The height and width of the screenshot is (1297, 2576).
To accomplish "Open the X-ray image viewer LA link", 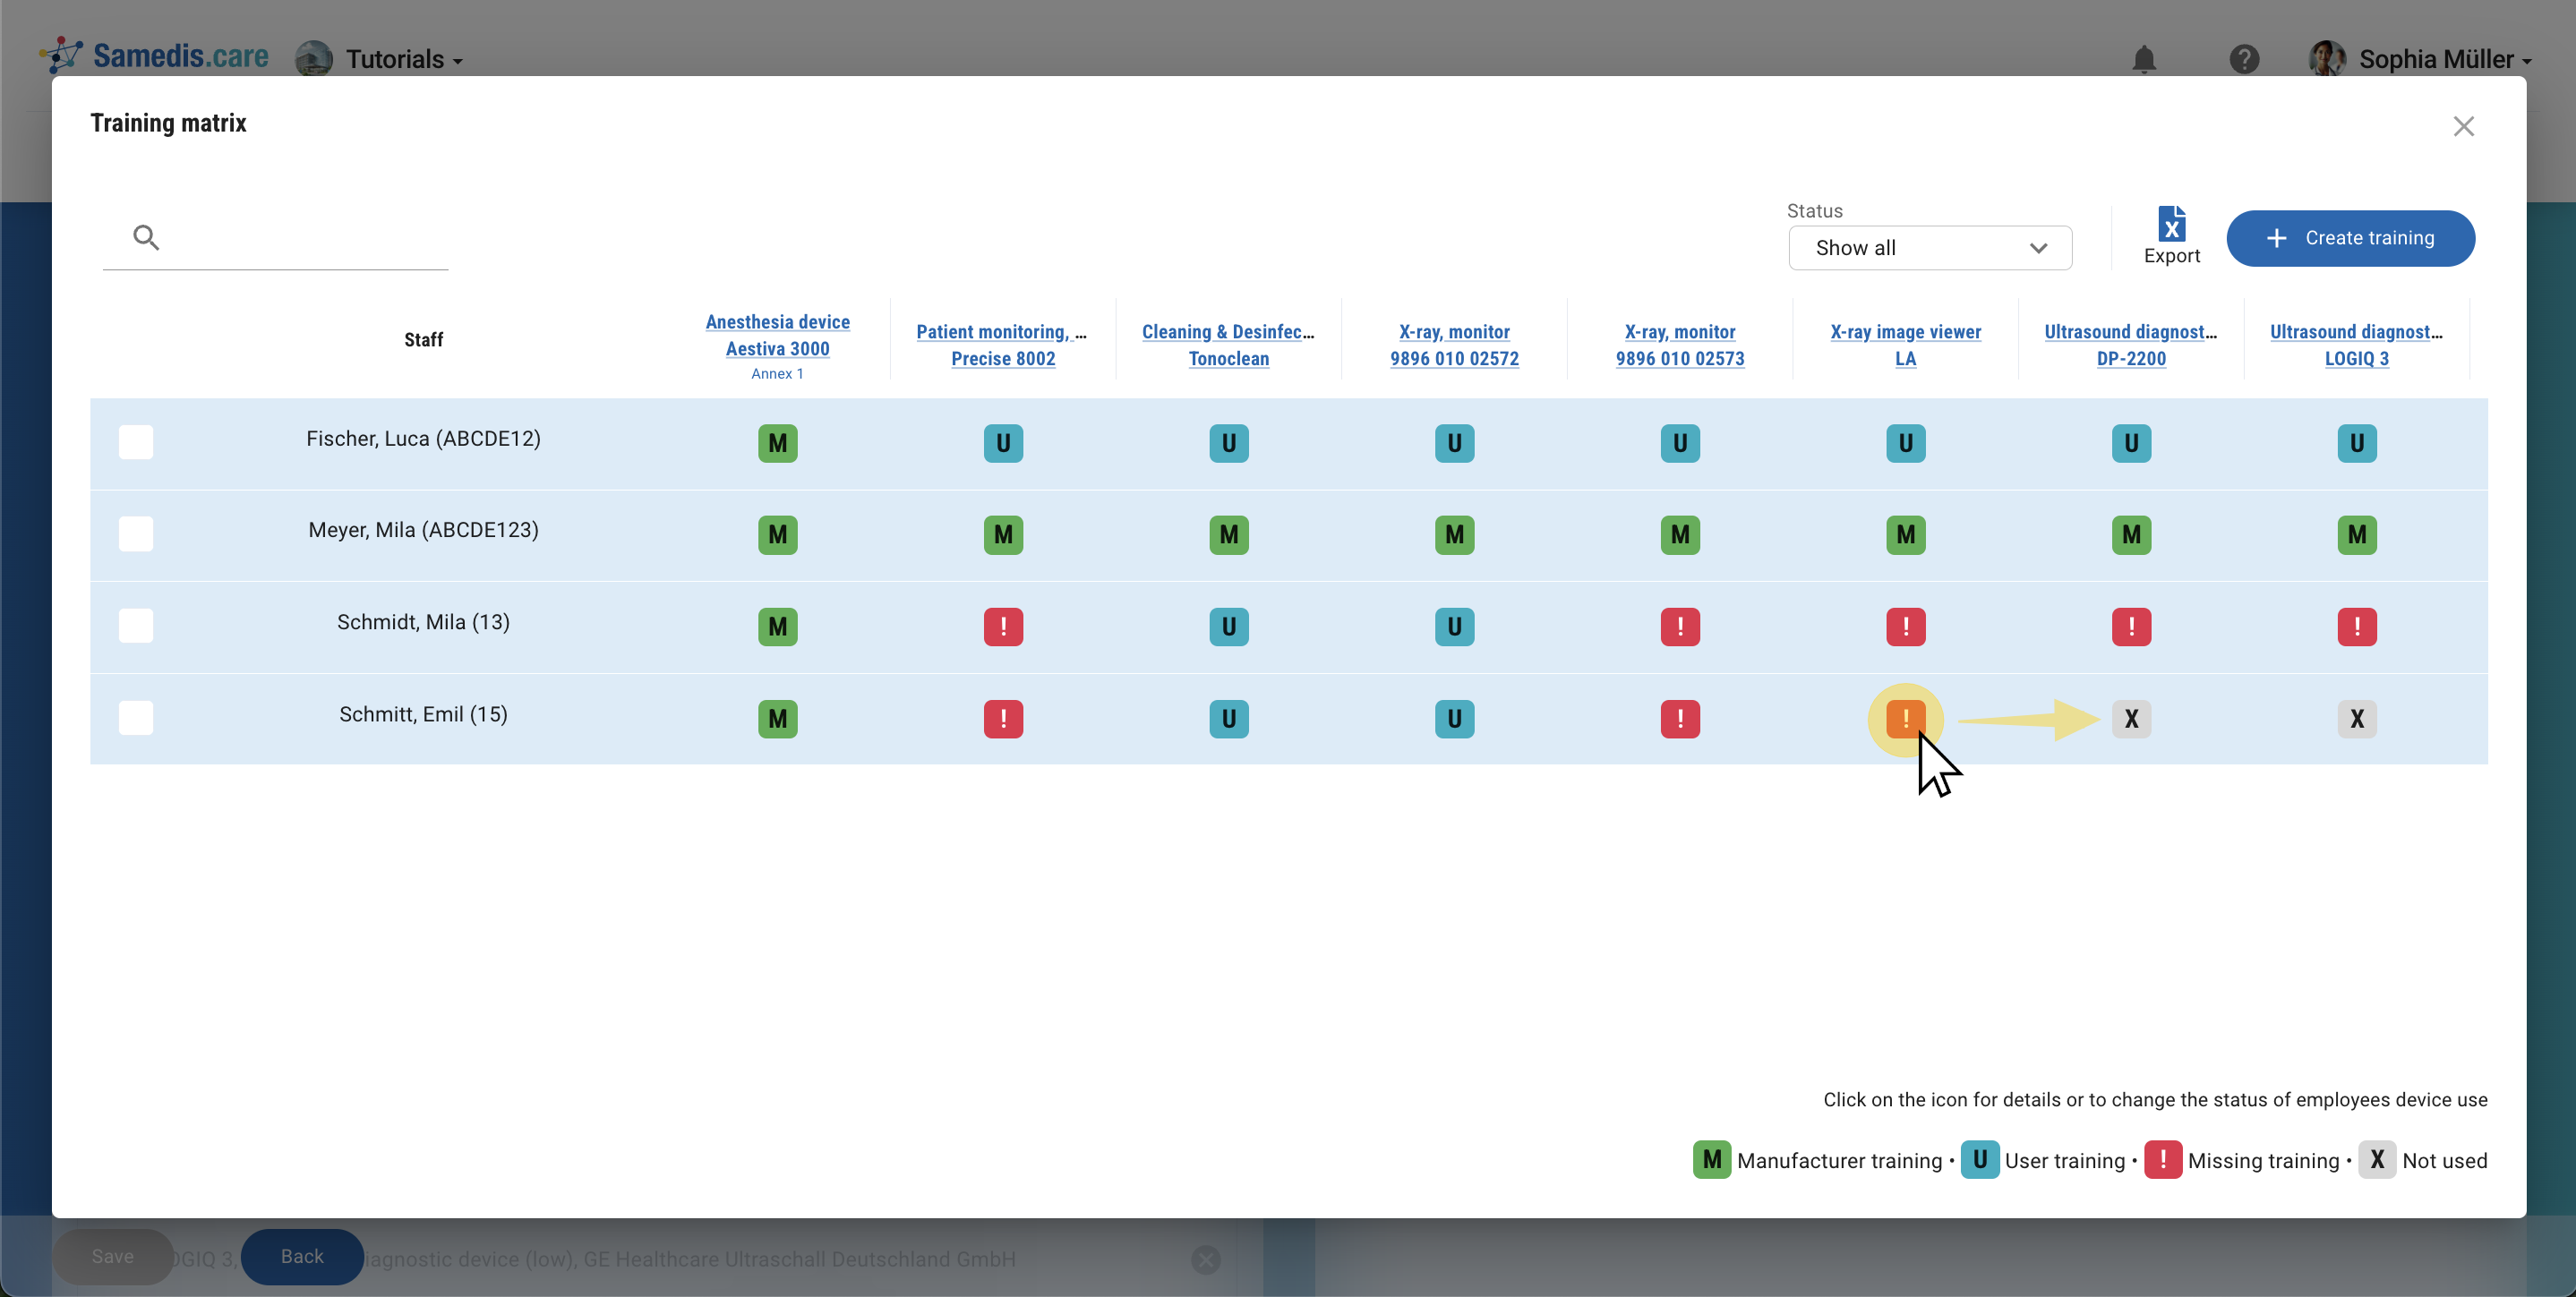I will click(1905, 345).
